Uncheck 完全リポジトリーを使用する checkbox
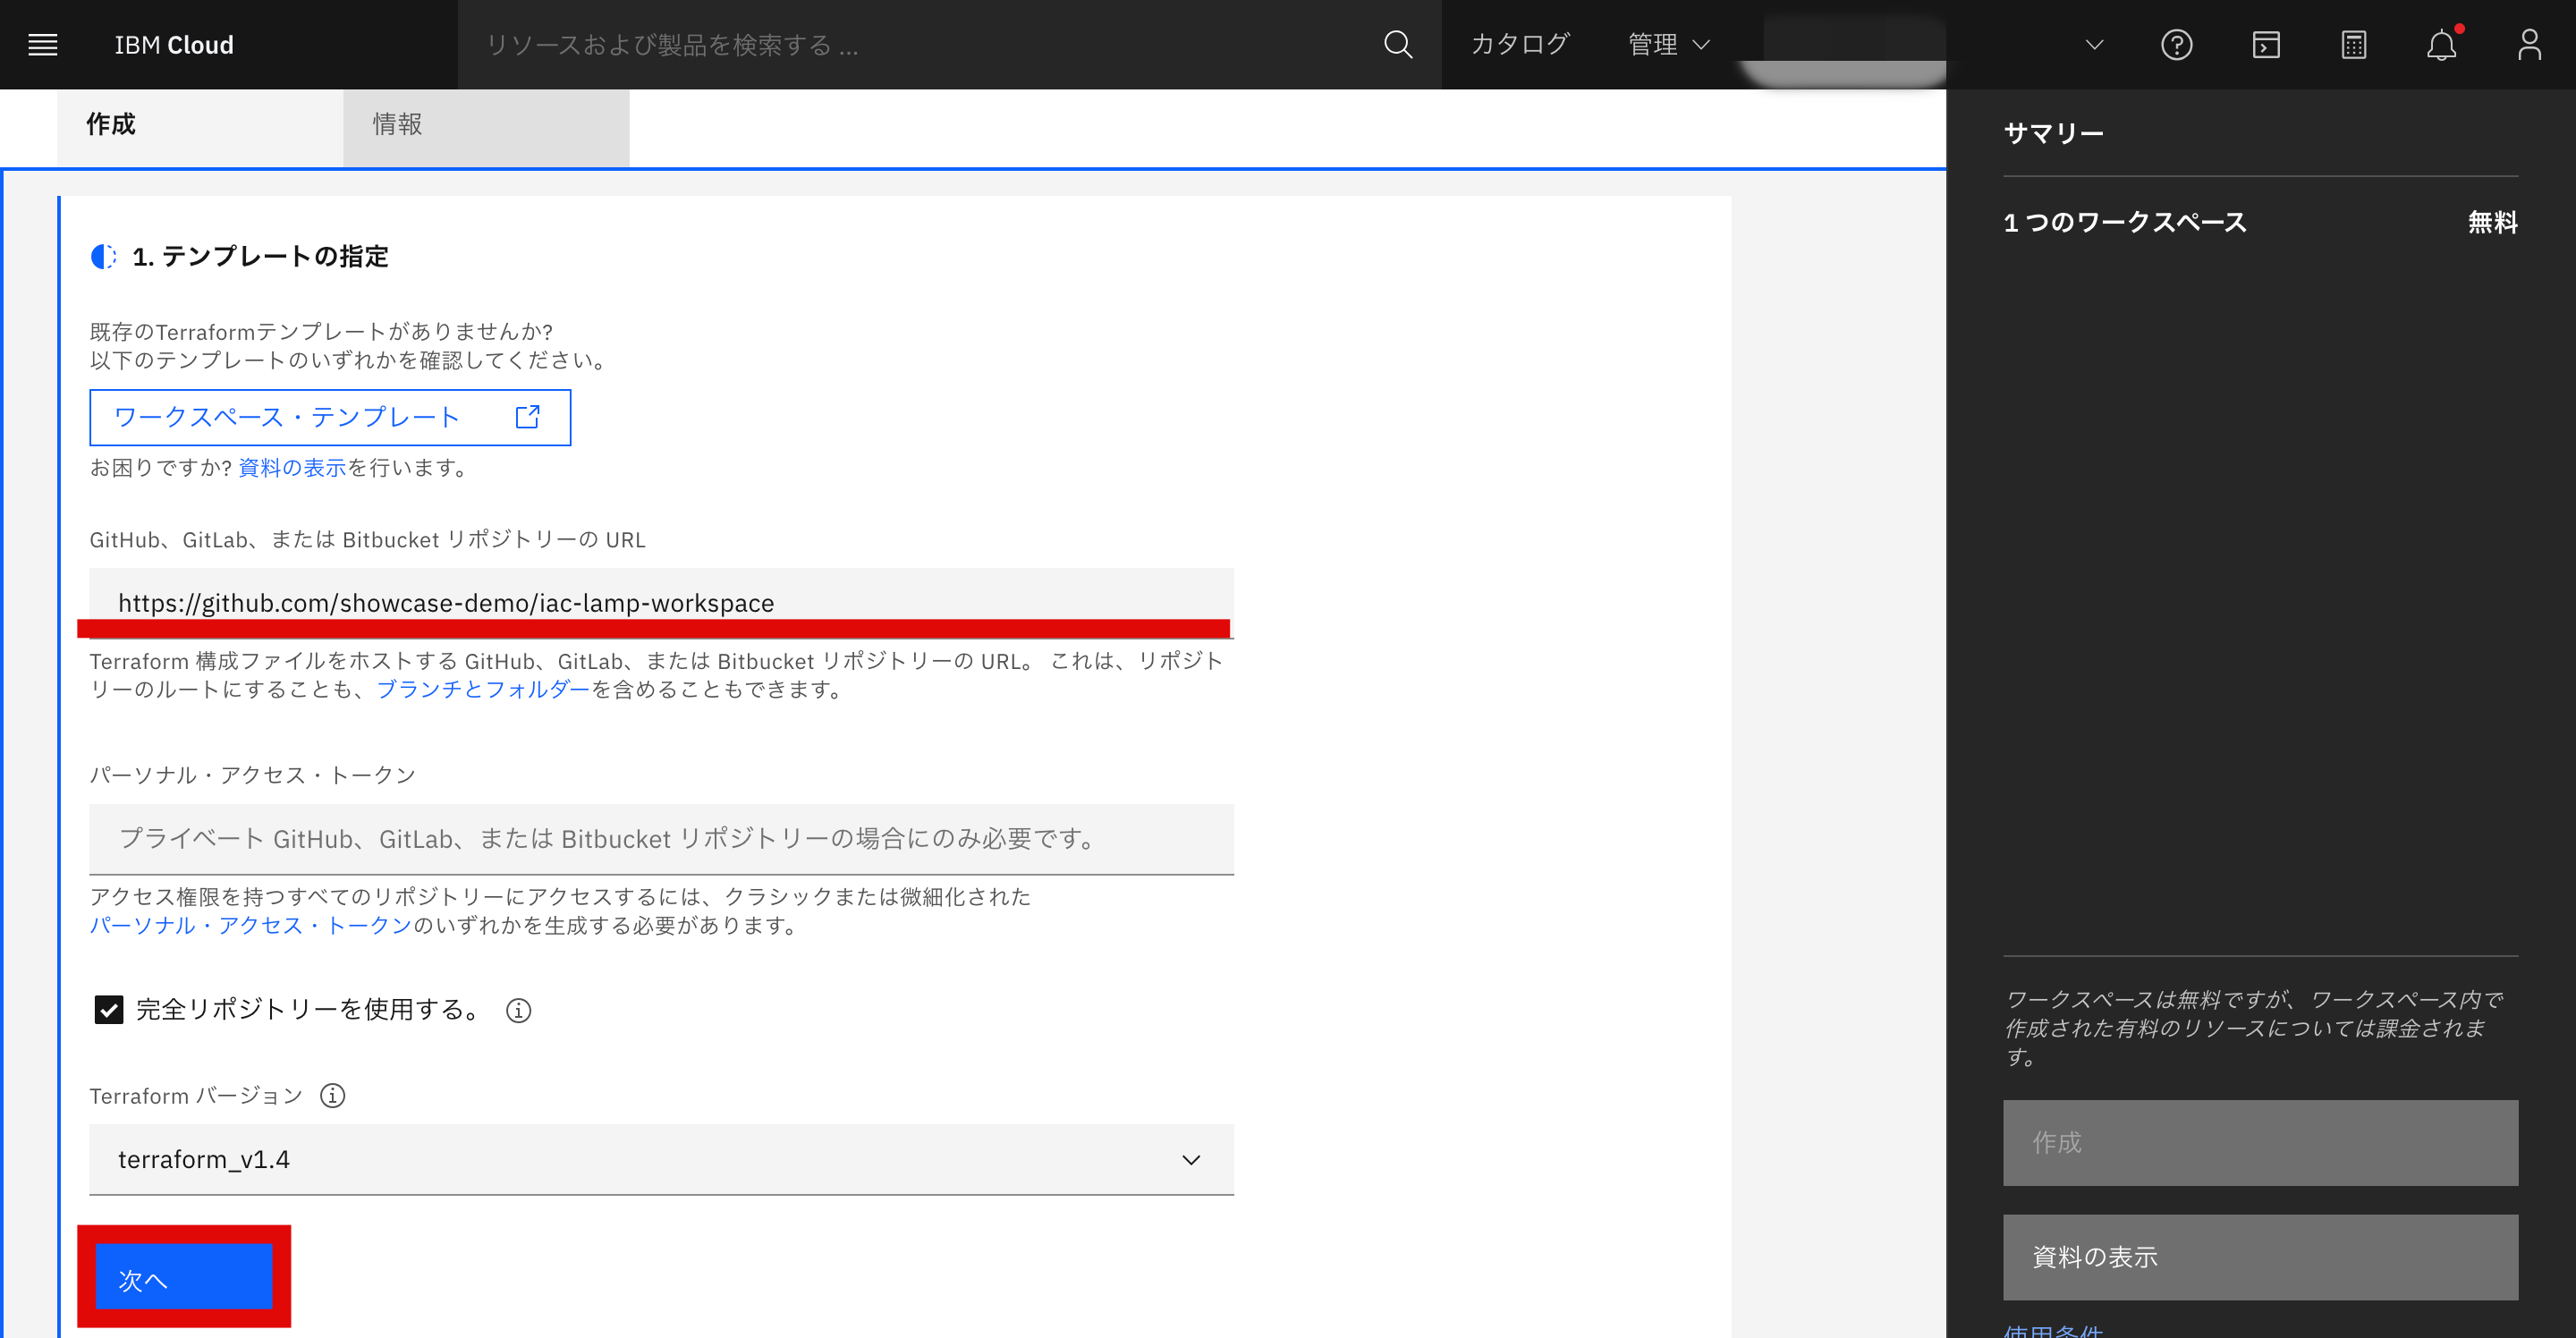 tap(108, 1010)
